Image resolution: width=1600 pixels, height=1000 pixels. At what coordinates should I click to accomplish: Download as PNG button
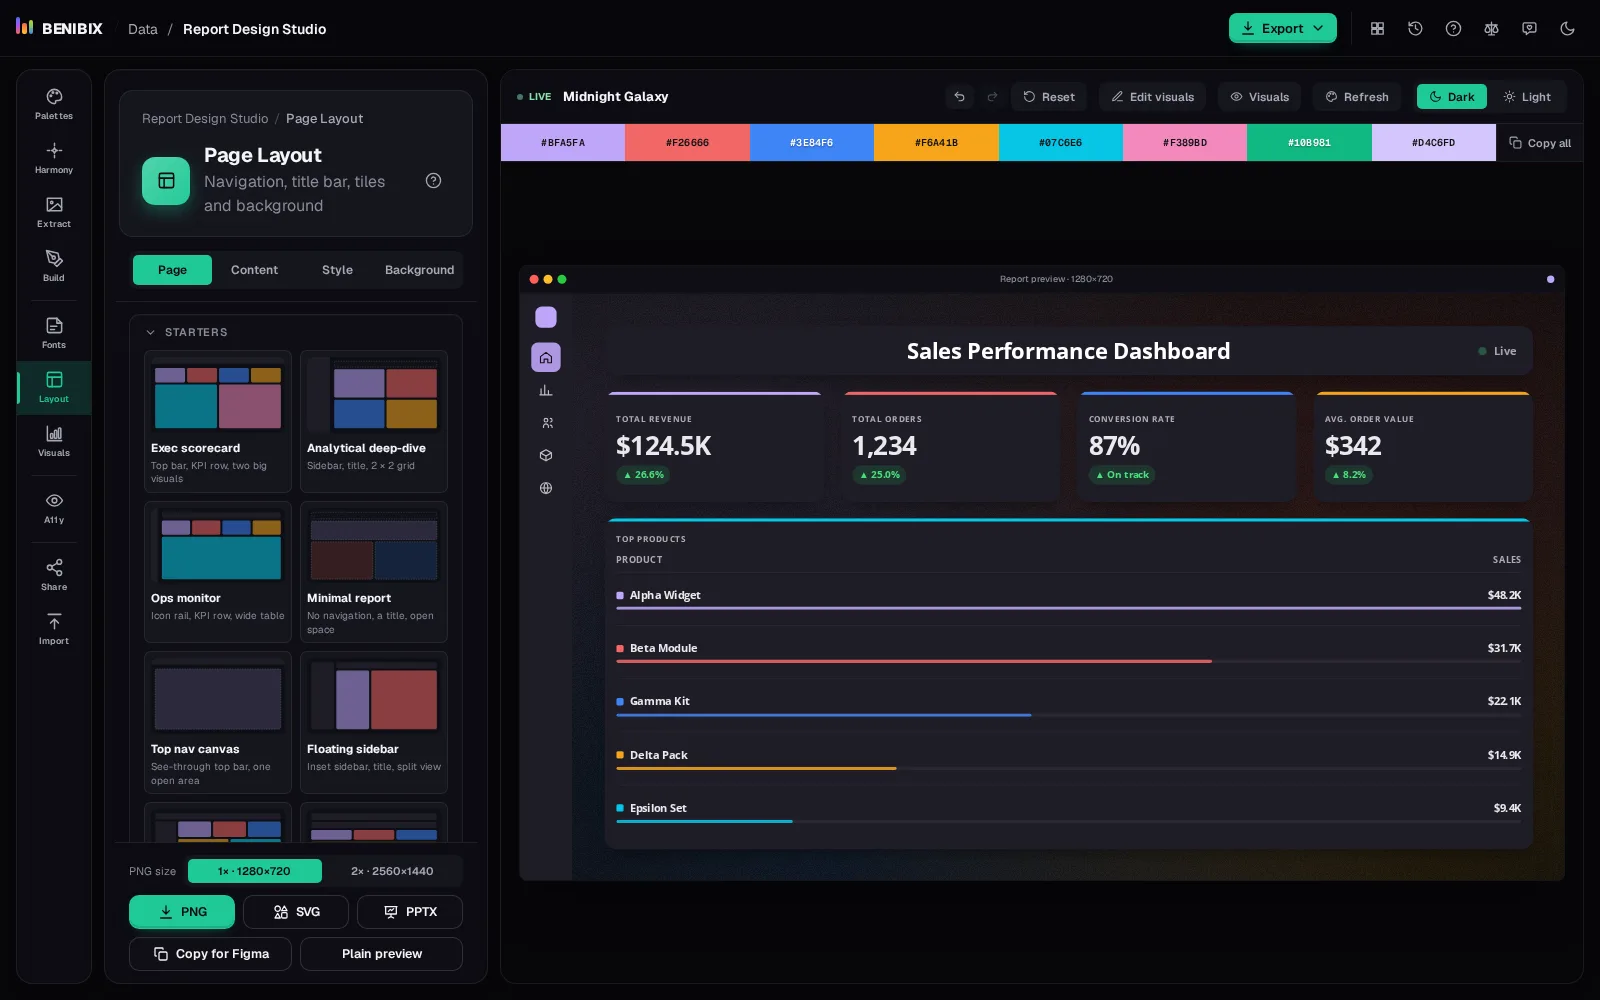click(x=182, y=912)
